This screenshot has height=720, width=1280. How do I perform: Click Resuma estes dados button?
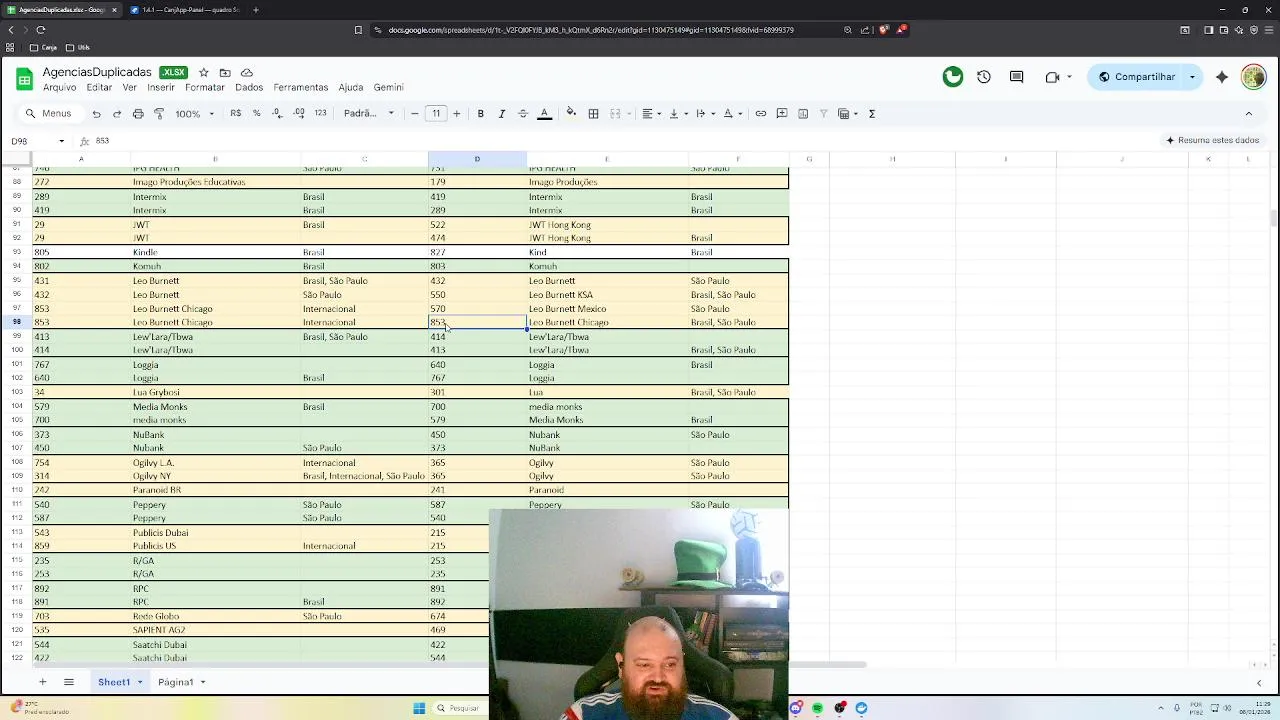tap(1212, 141)
